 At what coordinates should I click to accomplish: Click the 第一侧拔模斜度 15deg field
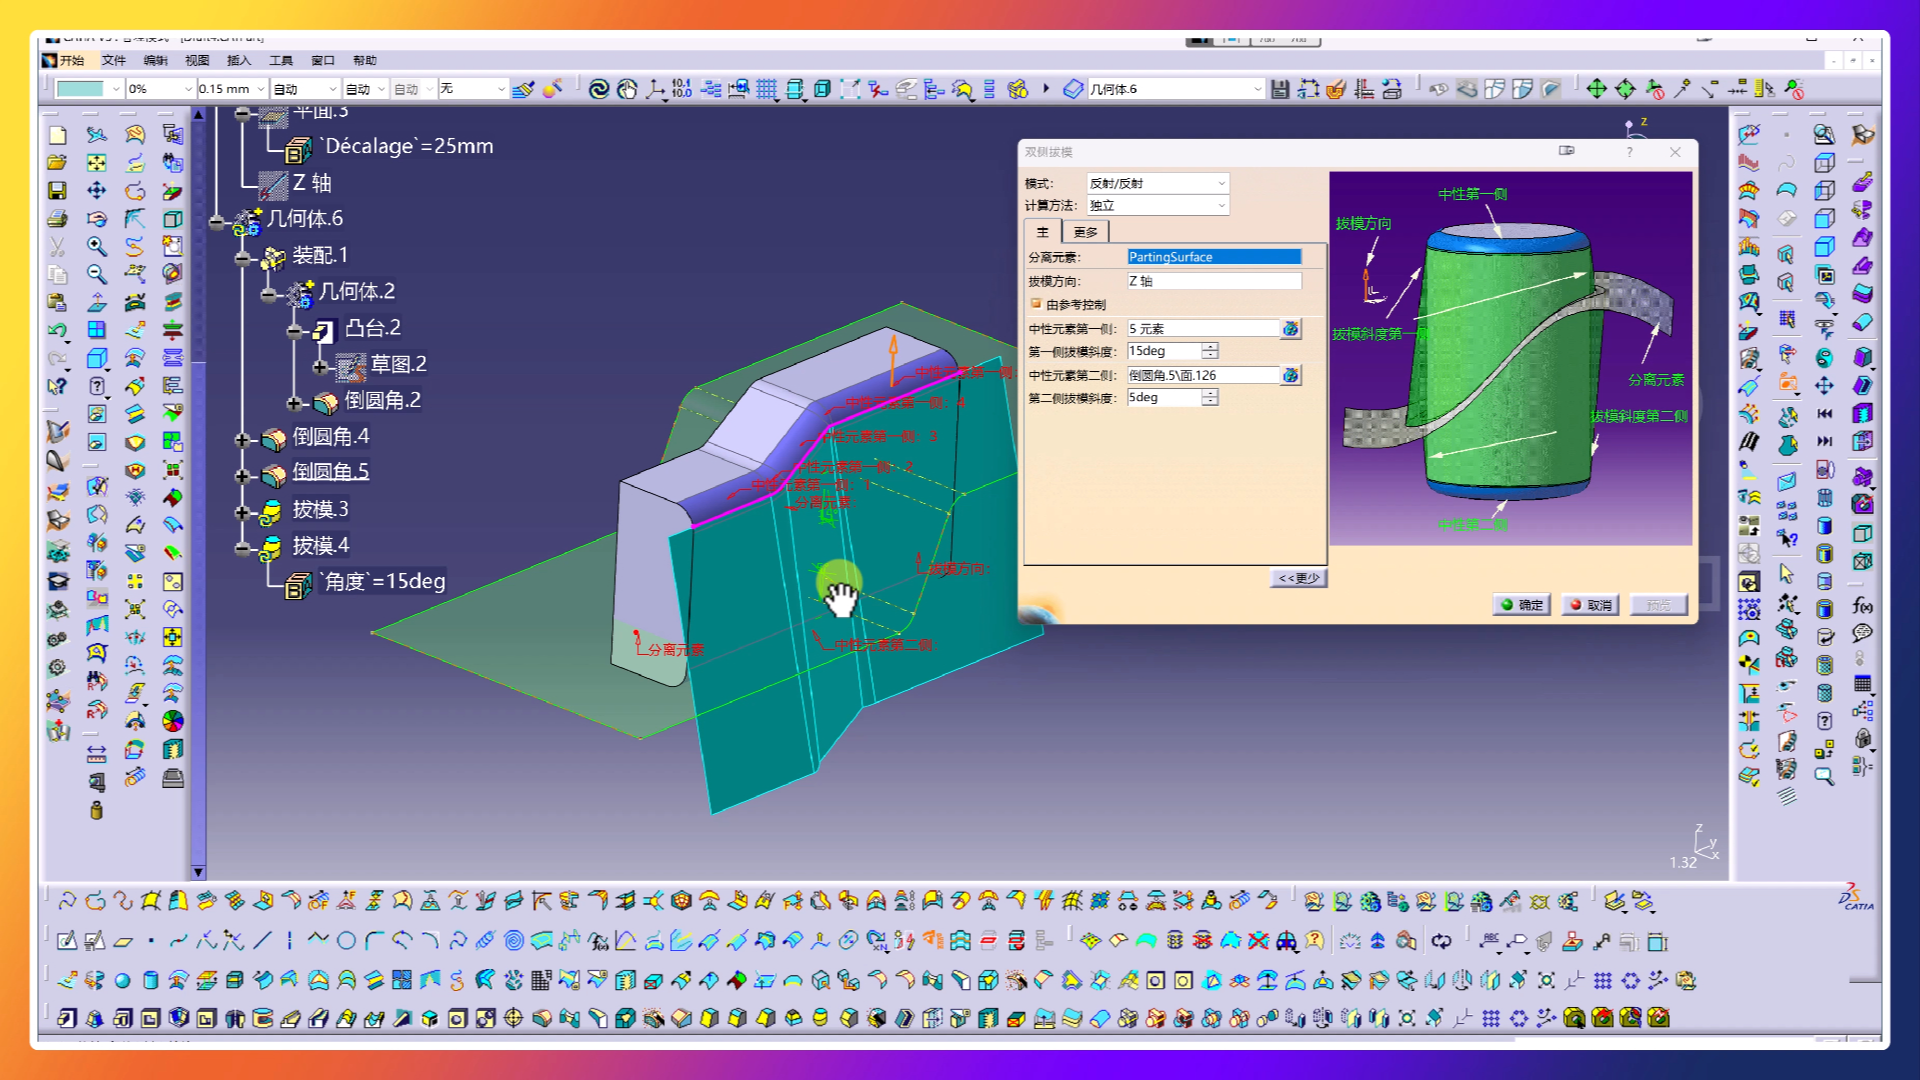pos(1164,351)
